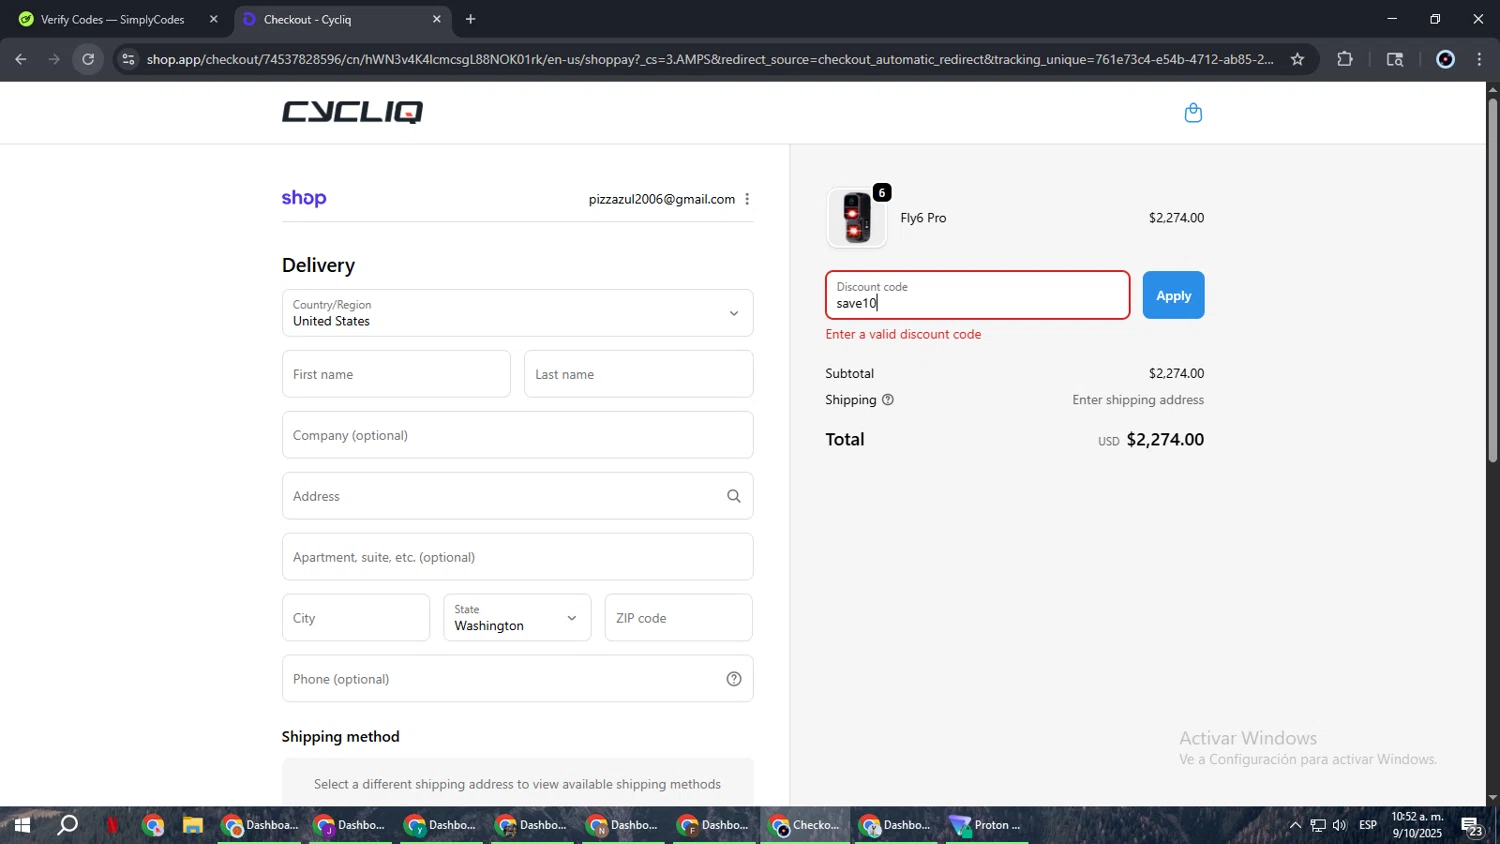The image size is (1500, 844).
Task: Switch to the Verify Codes — SimplyCodes tab
Action: pyautogui.click(x=112, y=19)
